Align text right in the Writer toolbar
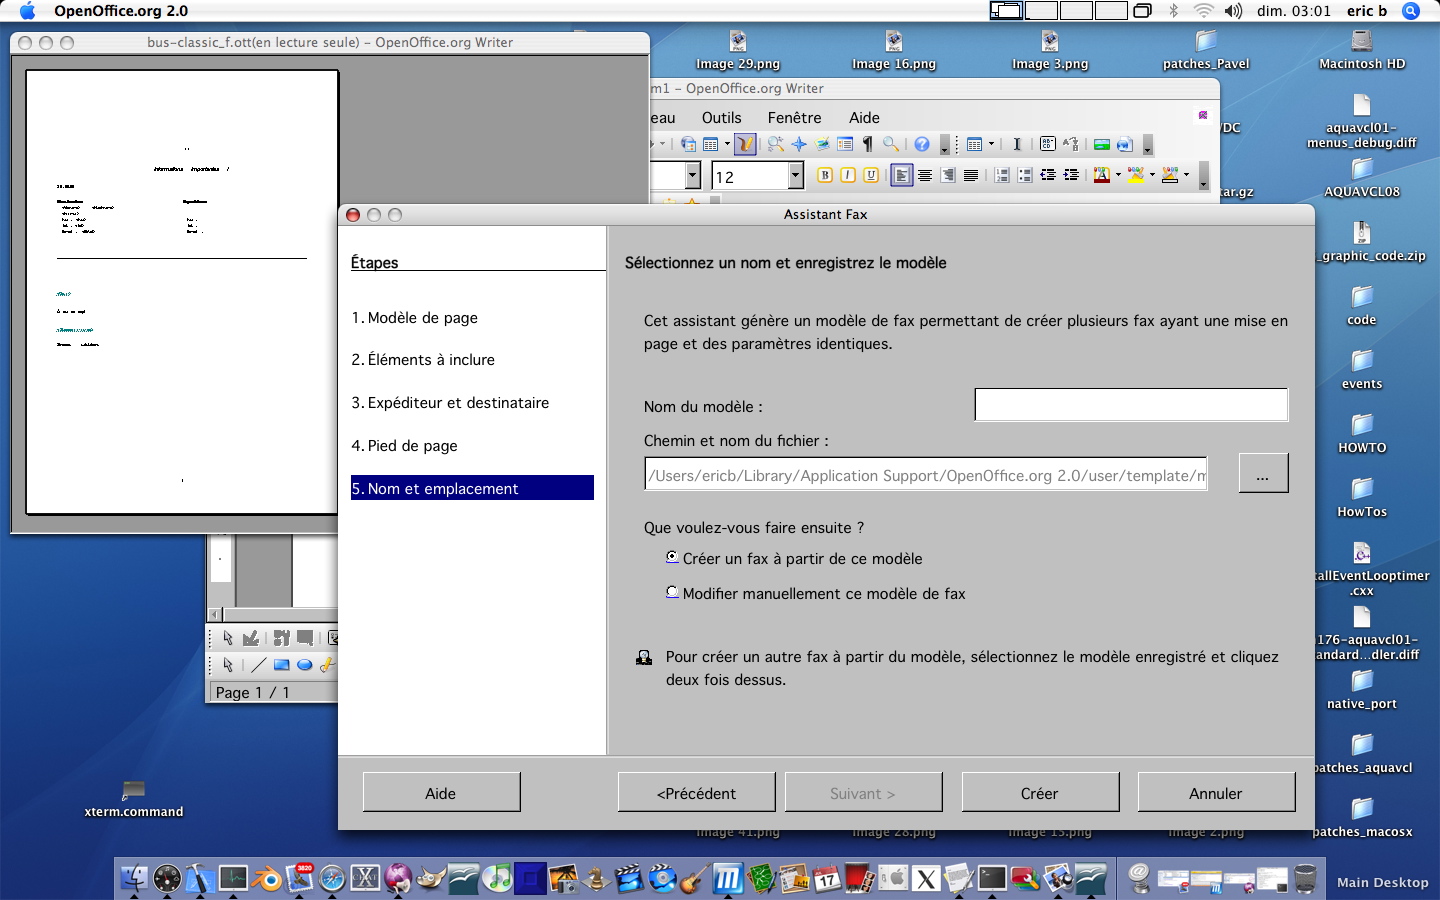The height and width of the screenshot is (900, 1440). pos(948,176)
